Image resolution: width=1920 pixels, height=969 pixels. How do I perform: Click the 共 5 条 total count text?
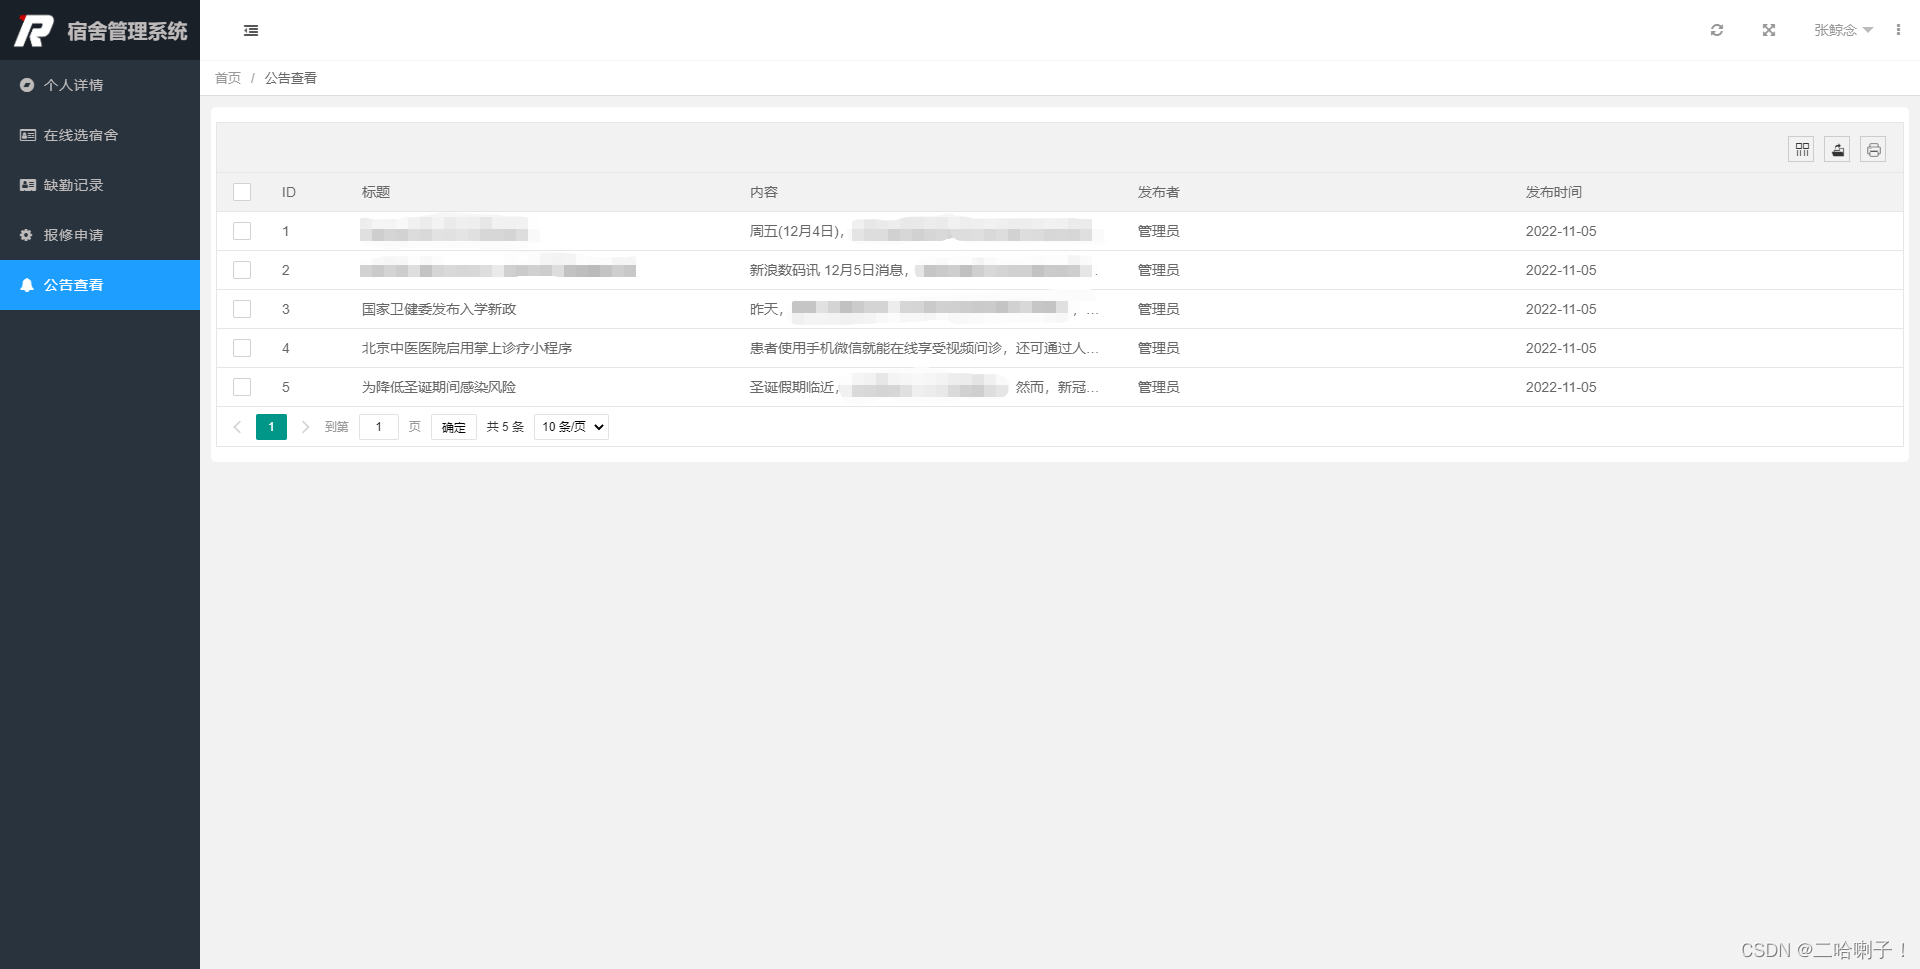point(505,427)
